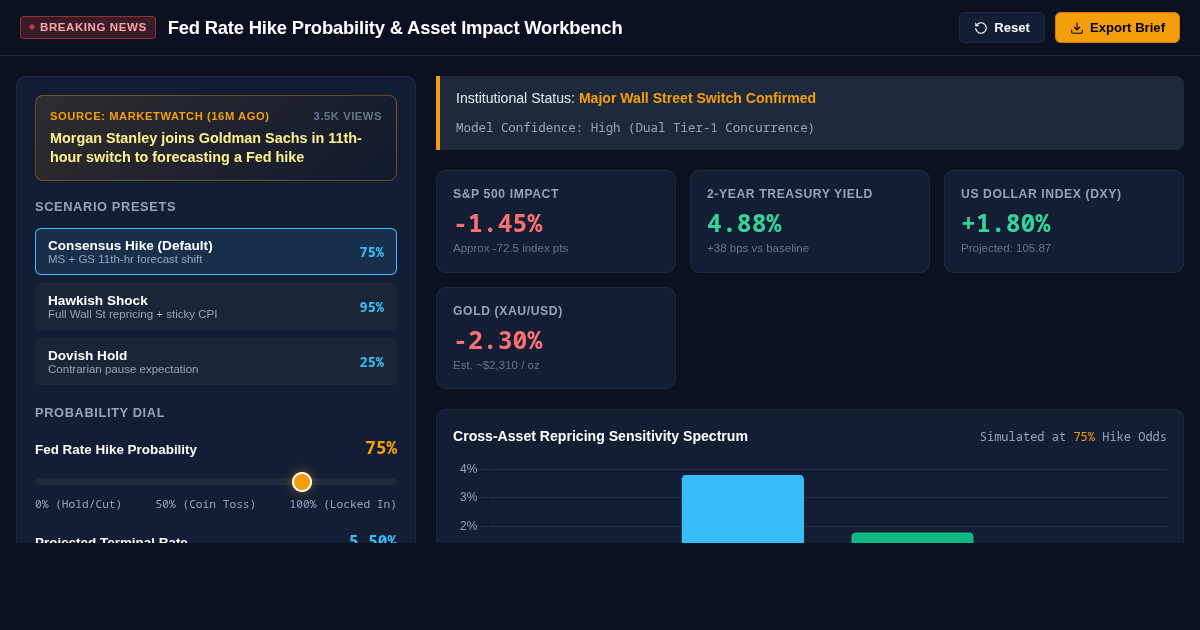Click the Reset button label
Viewport: 1200px width, 630px height.
tap(1012, 28)
